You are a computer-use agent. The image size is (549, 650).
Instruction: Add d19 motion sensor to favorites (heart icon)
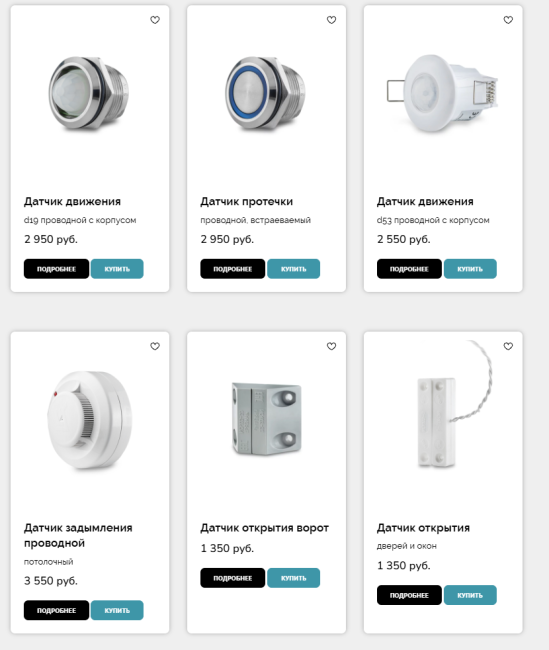pyautogui.click(x=155, y=20)
